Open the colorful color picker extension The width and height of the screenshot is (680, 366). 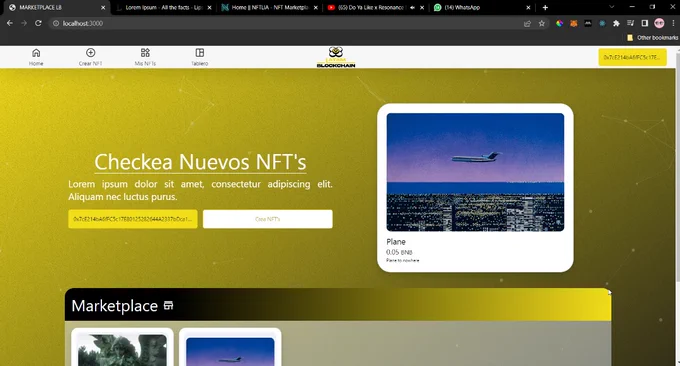click(559, 23)
